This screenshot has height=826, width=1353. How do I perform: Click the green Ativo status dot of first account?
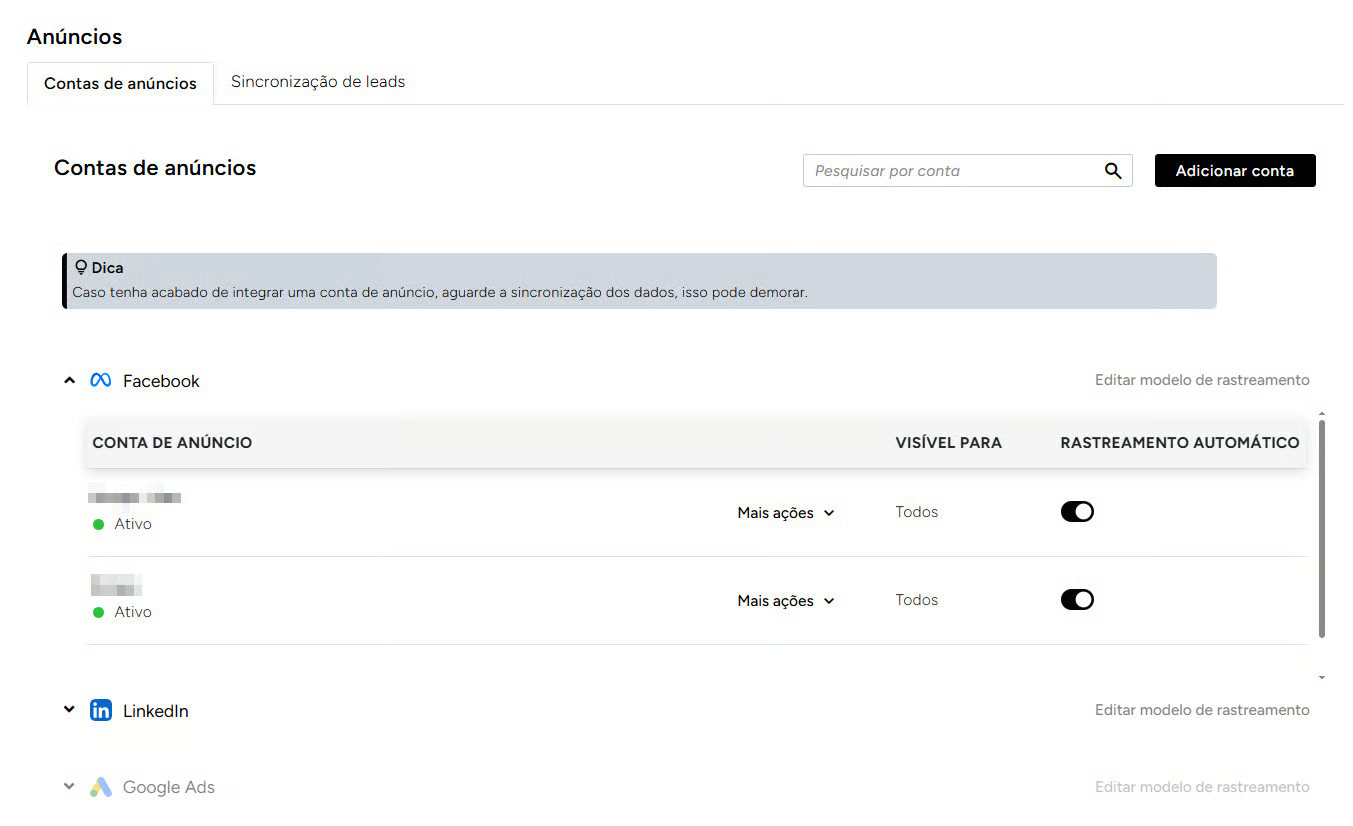click(99, 524)
